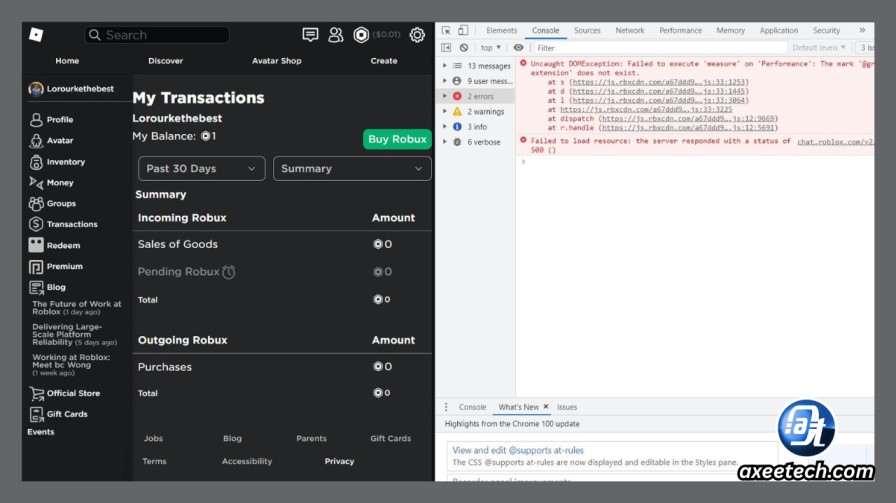This screenshot has height=503, width=896.
Task: Click the Redeem sidebar icon
Action: tap(36, 245)
